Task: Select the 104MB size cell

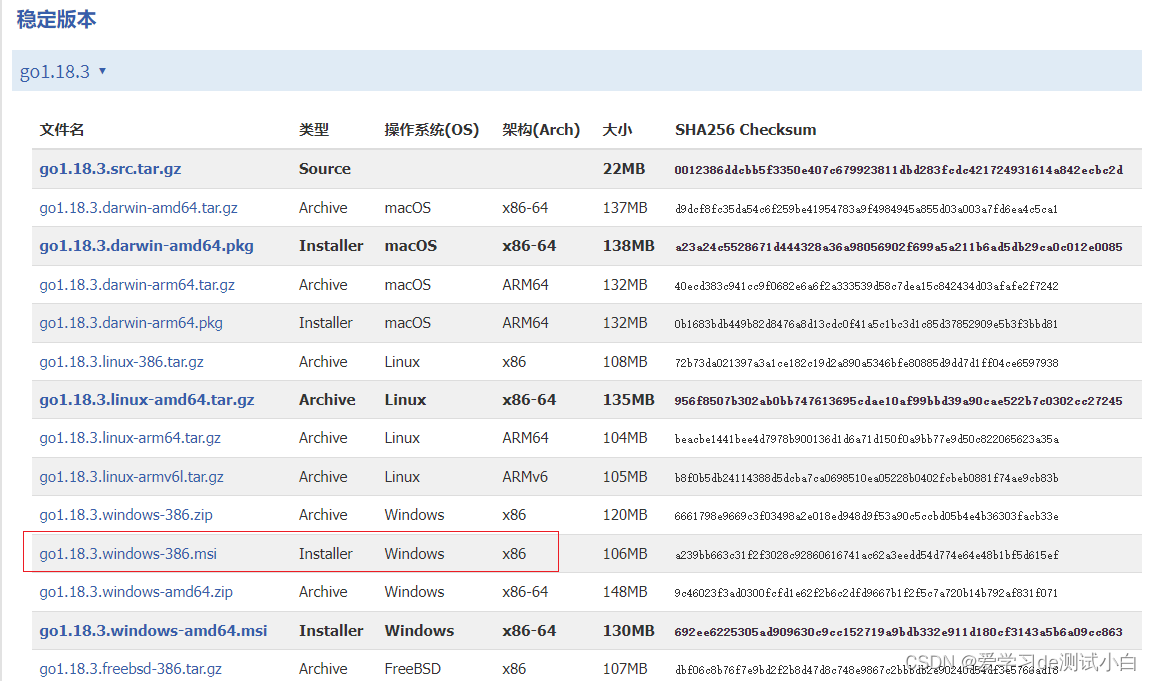Action: pyautogui.click(x=625, y=438)
